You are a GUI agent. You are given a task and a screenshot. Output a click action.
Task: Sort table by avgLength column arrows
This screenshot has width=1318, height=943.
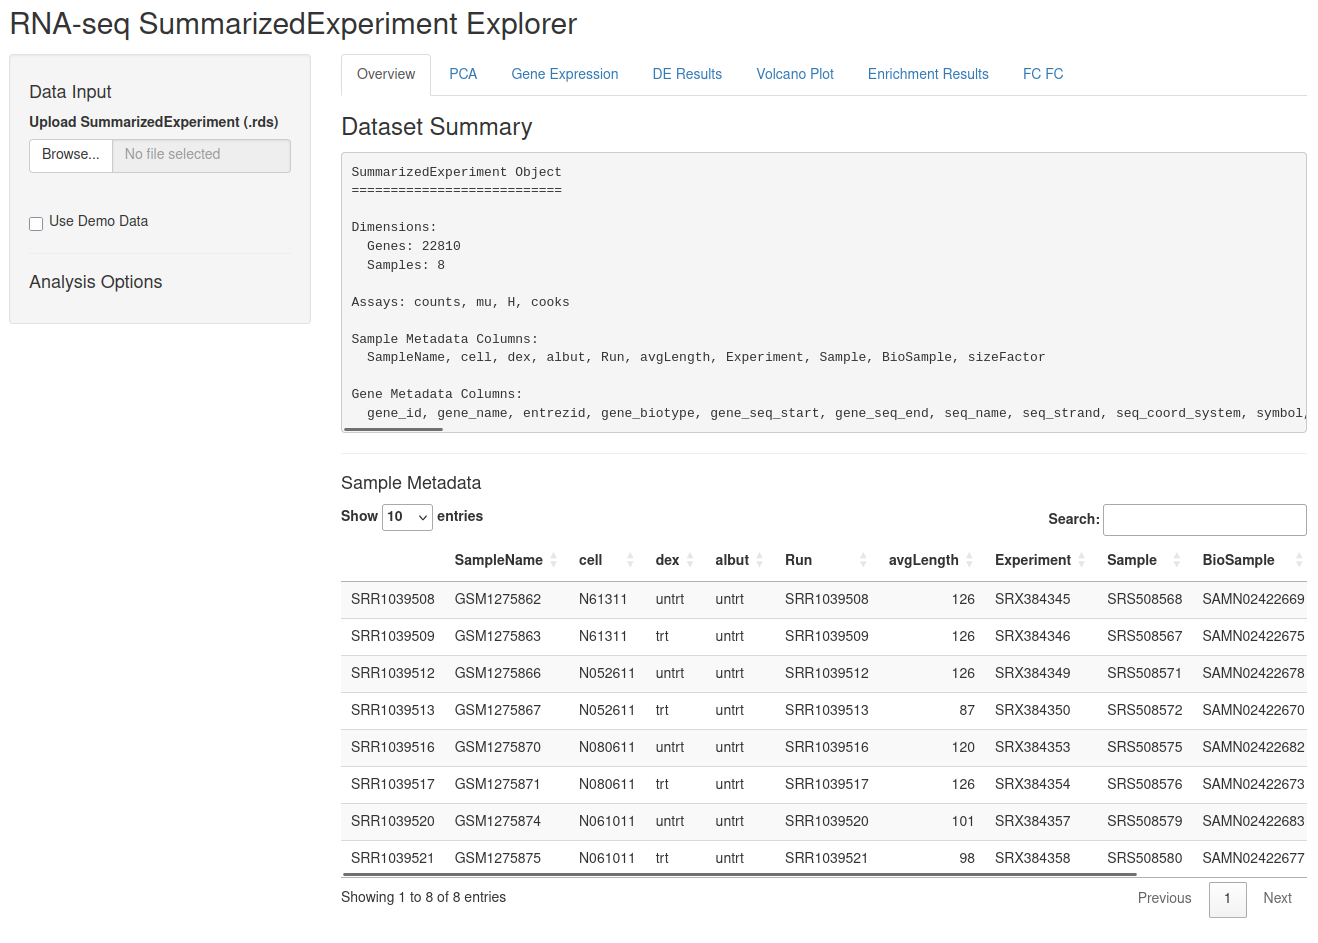(969, 560)
